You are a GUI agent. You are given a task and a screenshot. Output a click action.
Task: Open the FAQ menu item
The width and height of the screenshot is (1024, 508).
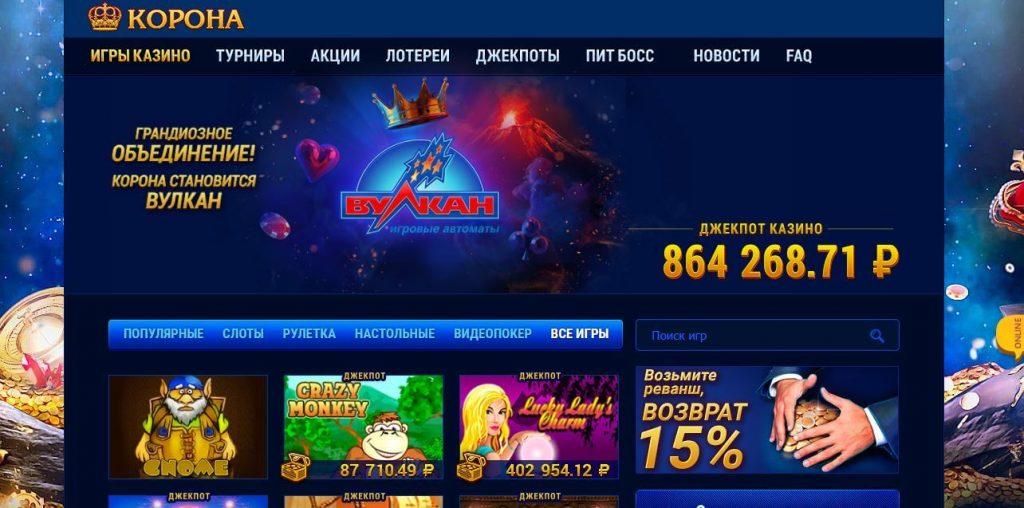tap(799, 56)
